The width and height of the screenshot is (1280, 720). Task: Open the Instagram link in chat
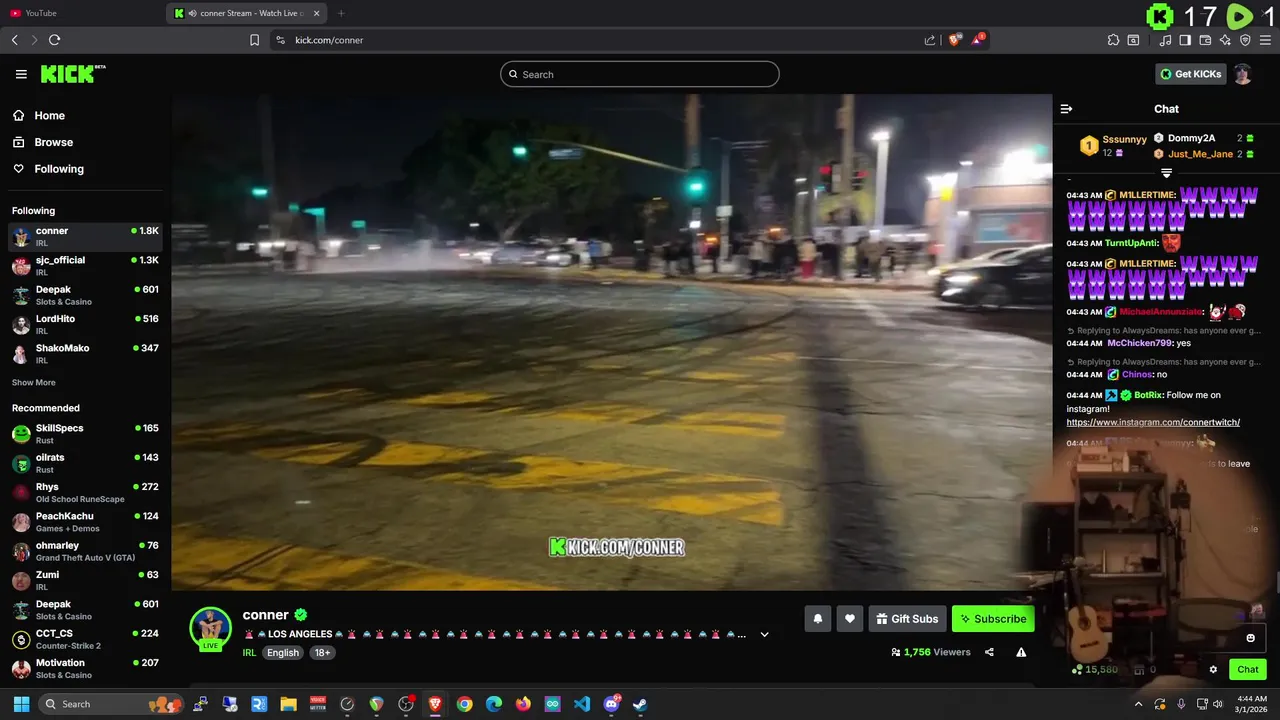1153,422
